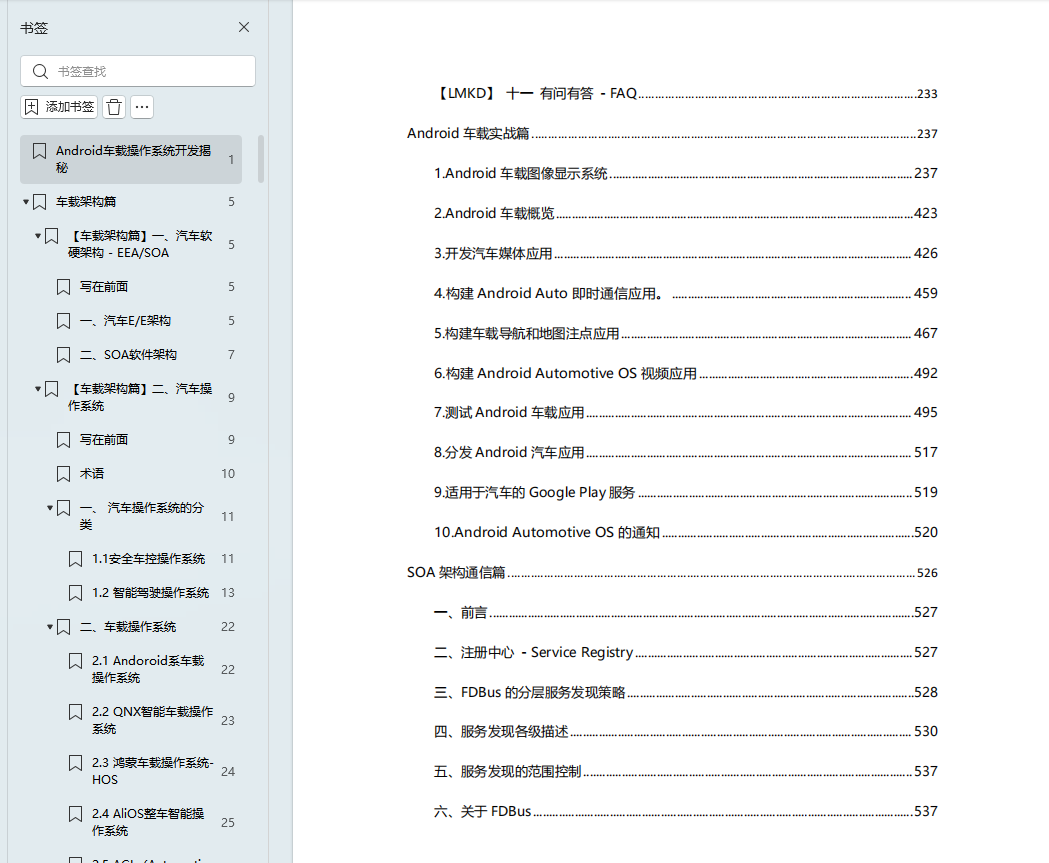Open the three-dots more options button
This screenshot has height=863, width=1049.
click(142, 107)
